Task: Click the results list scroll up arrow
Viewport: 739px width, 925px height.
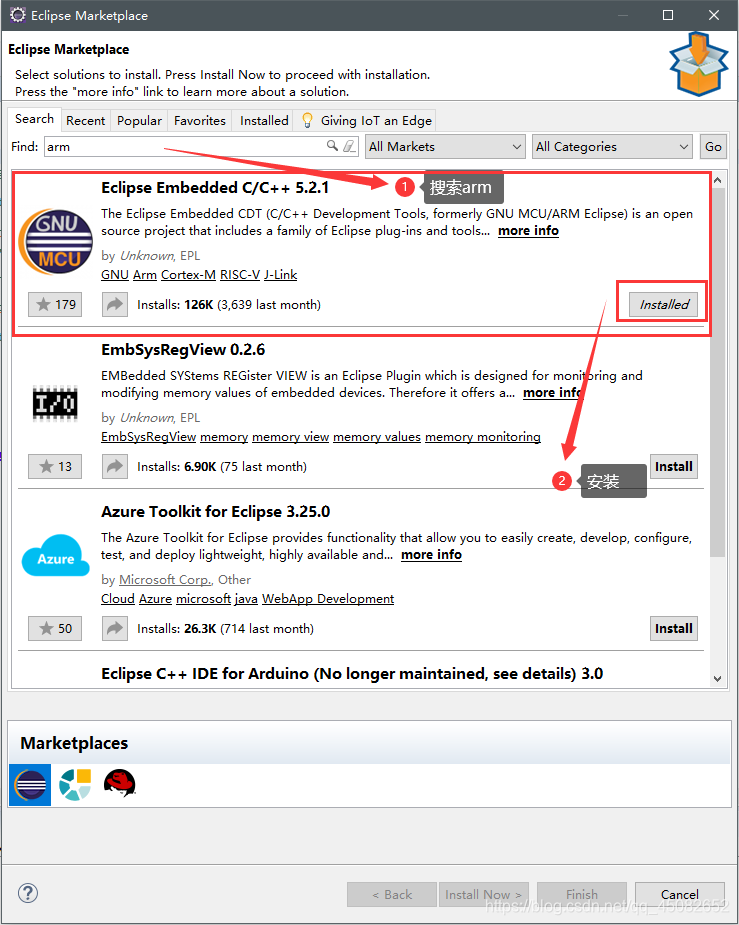Action: 718,180
